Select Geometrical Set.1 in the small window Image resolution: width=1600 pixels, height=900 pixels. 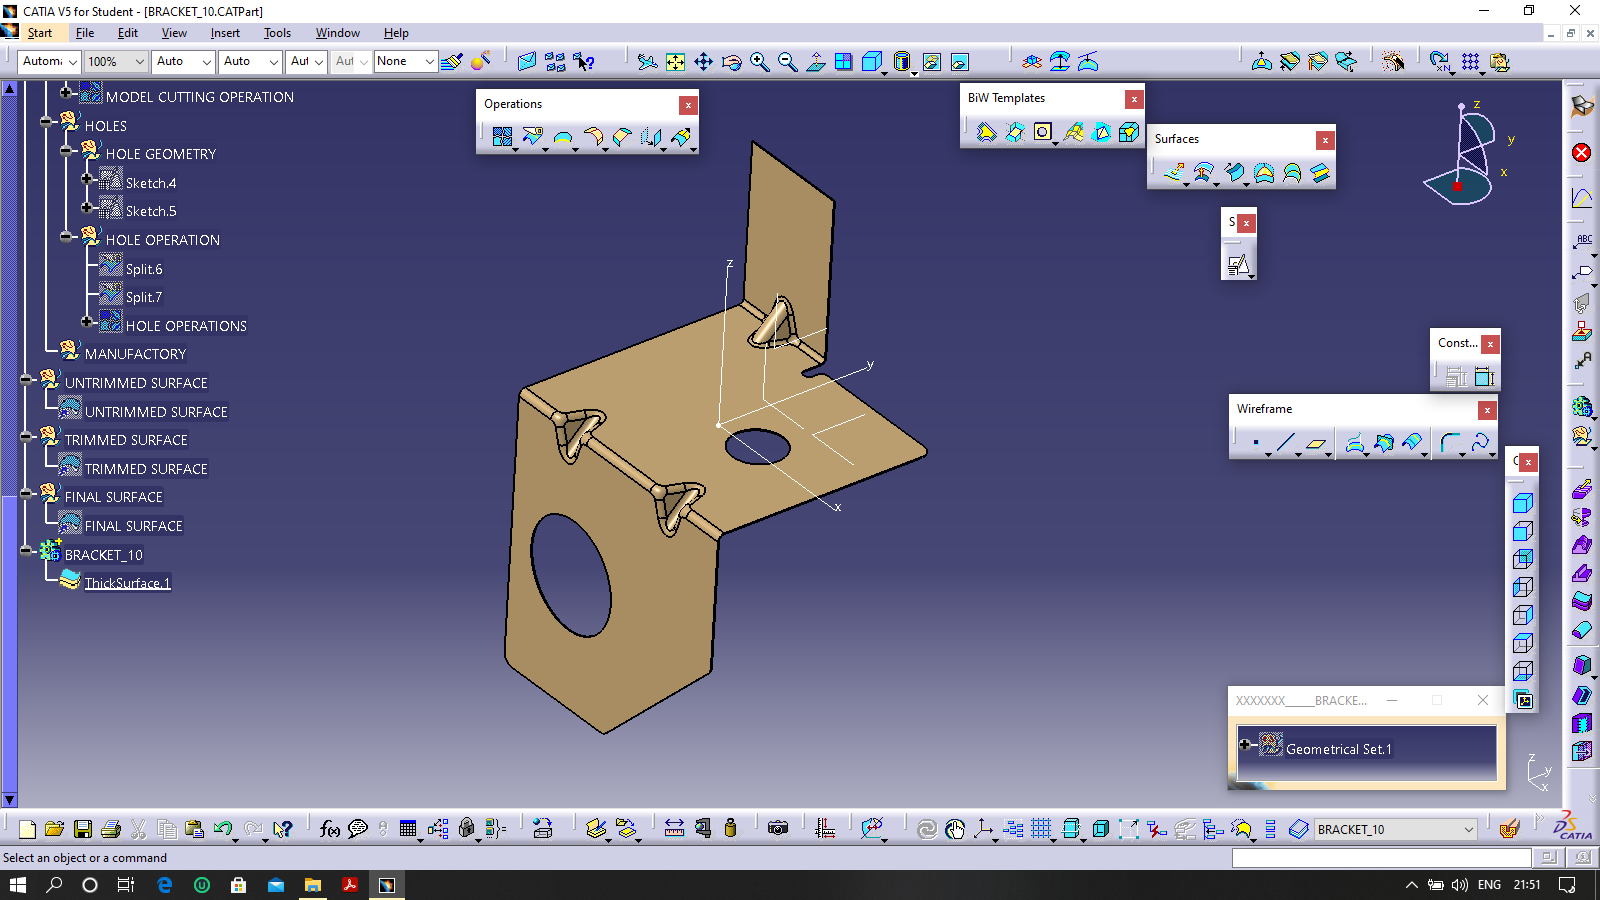(1338, 749)
